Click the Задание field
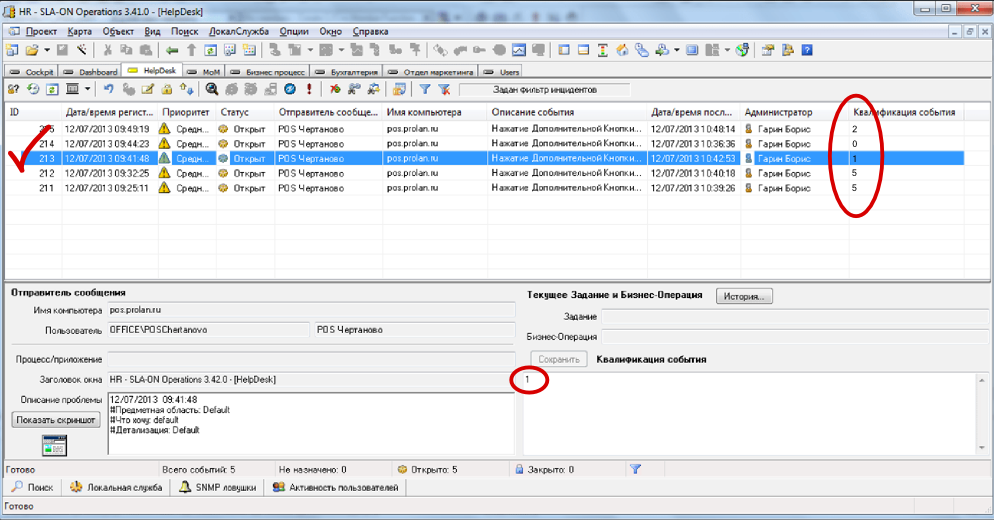Image resolution: width=994 pixels, height=520 pixels. (796, 316)
